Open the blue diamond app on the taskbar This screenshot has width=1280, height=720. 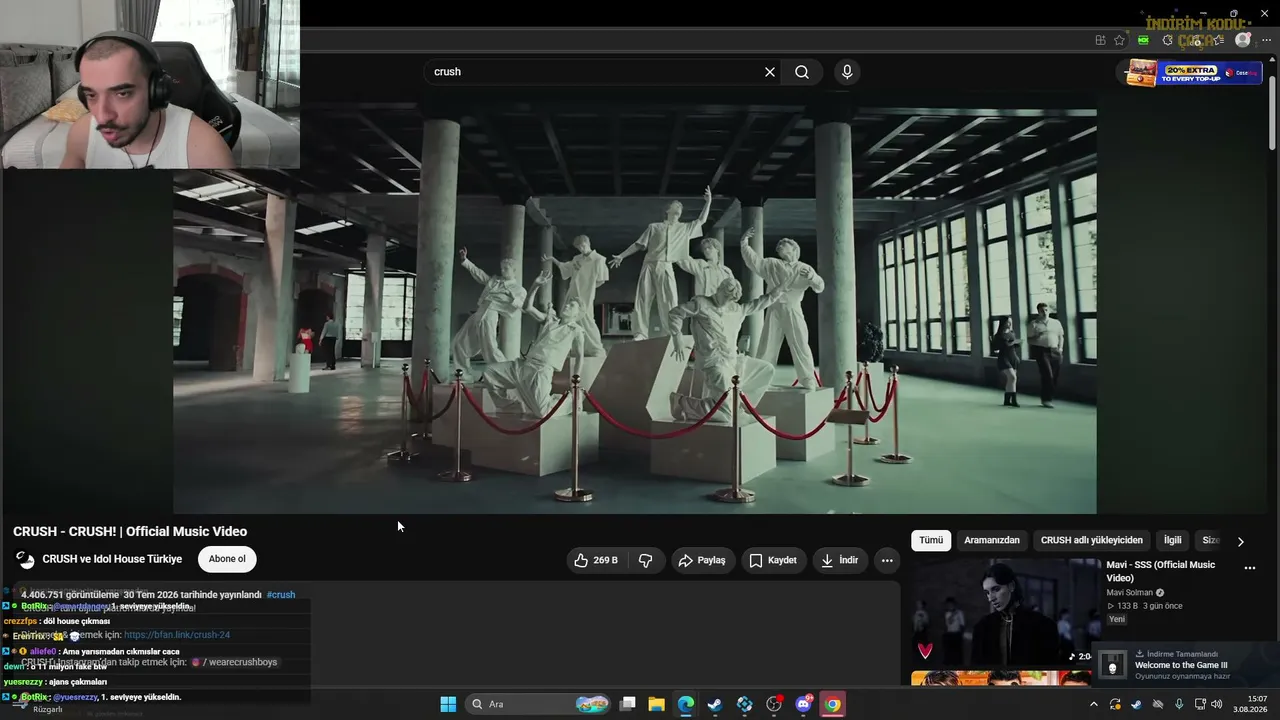(x=745, y=704)
